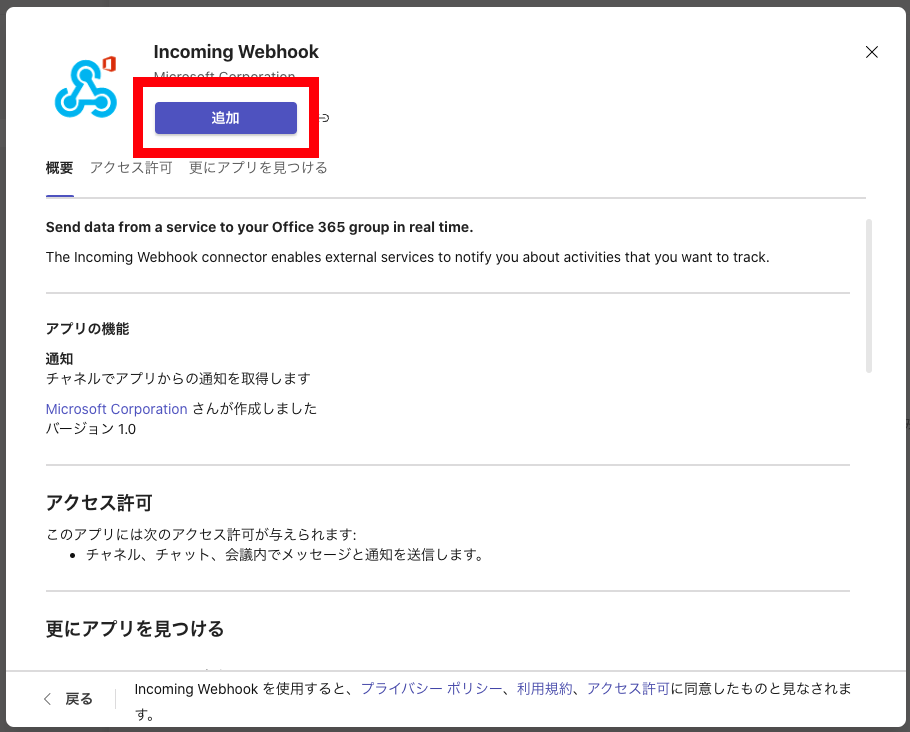Go back with the 戻る button
The width and height of the screenshot is (910, 732).
(68, 699)
